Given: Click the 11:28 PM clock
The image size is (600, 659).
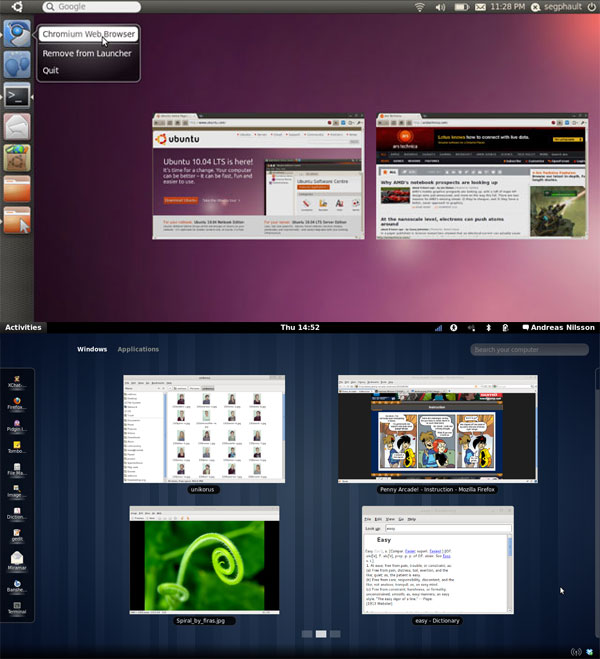Looking at the screenshot, I should tap(508, 7).
